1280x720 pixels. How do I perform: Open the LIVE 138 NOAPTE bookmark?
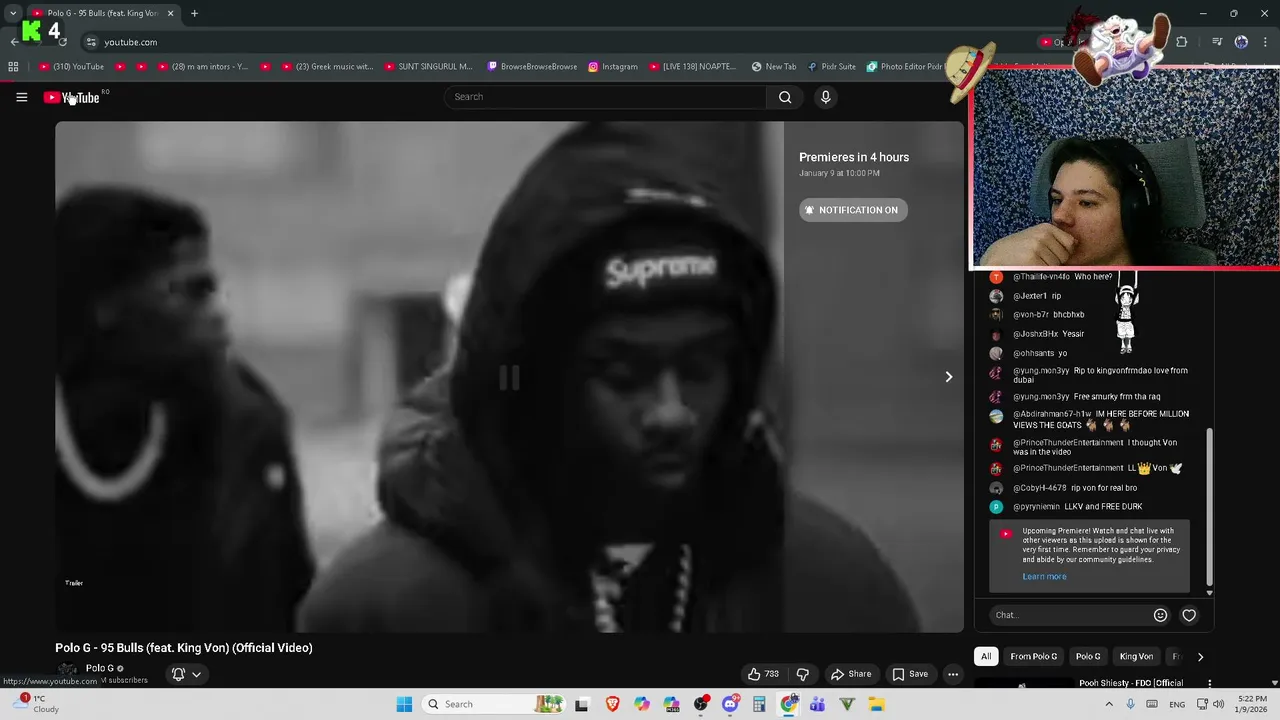[693, 67]
